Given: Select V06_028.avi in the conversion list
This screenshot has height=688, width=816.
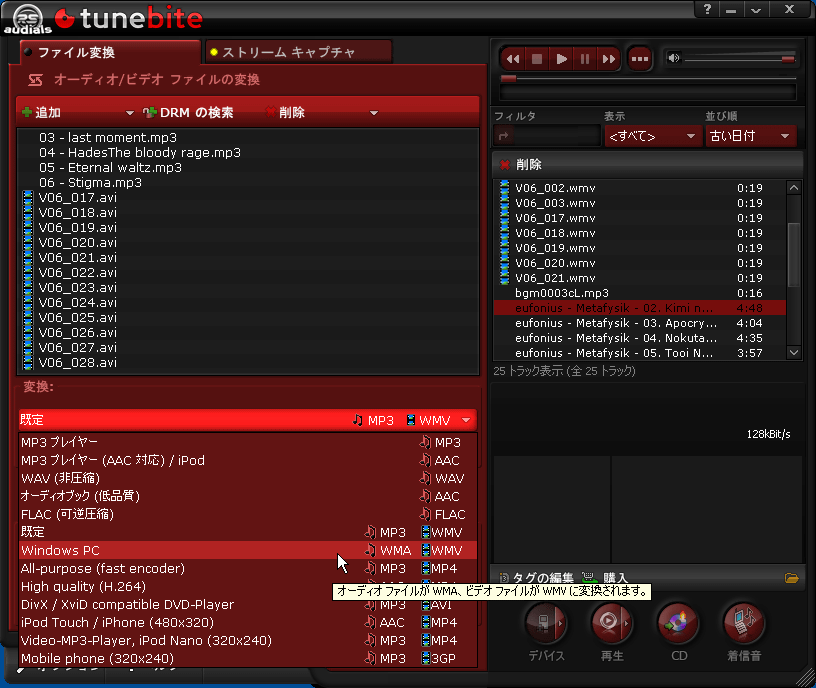Looking at the screenshot, I should coord(248,363).
